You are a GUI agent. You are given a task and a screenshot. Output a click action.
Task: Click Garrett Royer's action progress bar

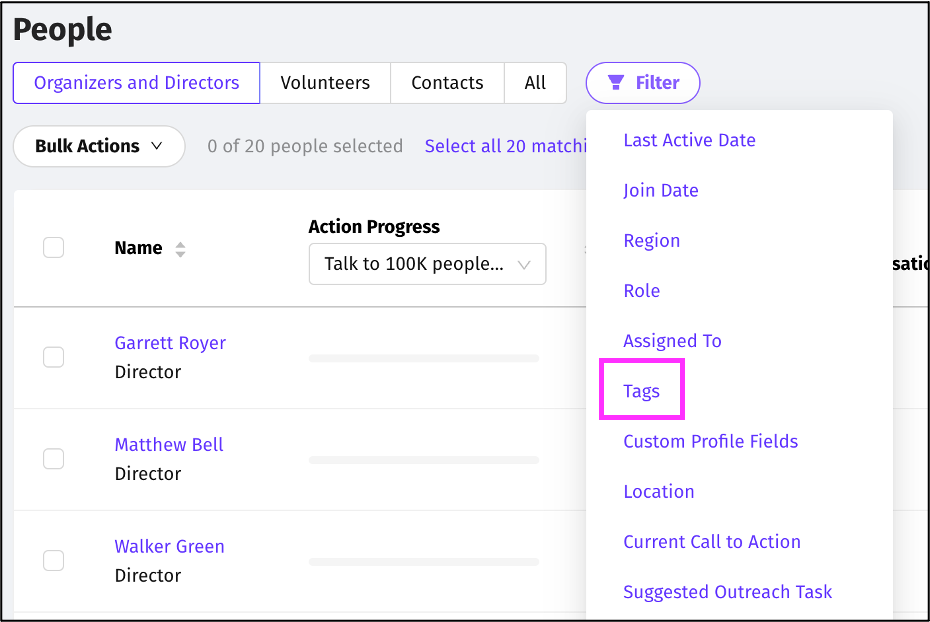(424, 358)
